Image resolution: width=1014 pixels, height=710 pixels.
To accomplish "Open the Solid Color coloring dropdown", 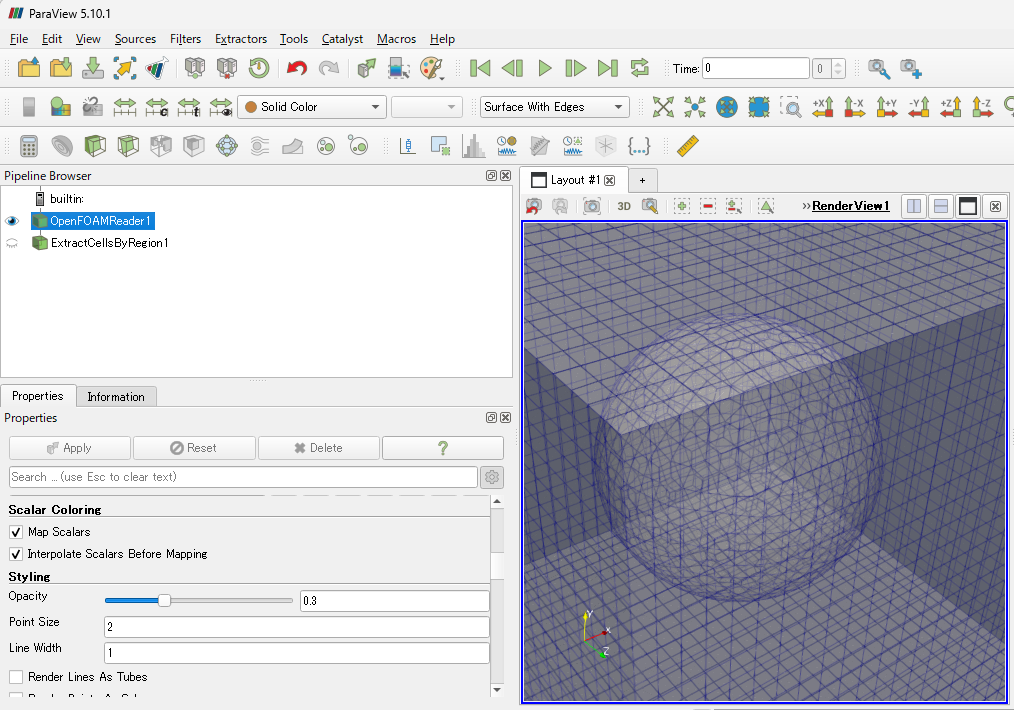I will coord(311,107).
